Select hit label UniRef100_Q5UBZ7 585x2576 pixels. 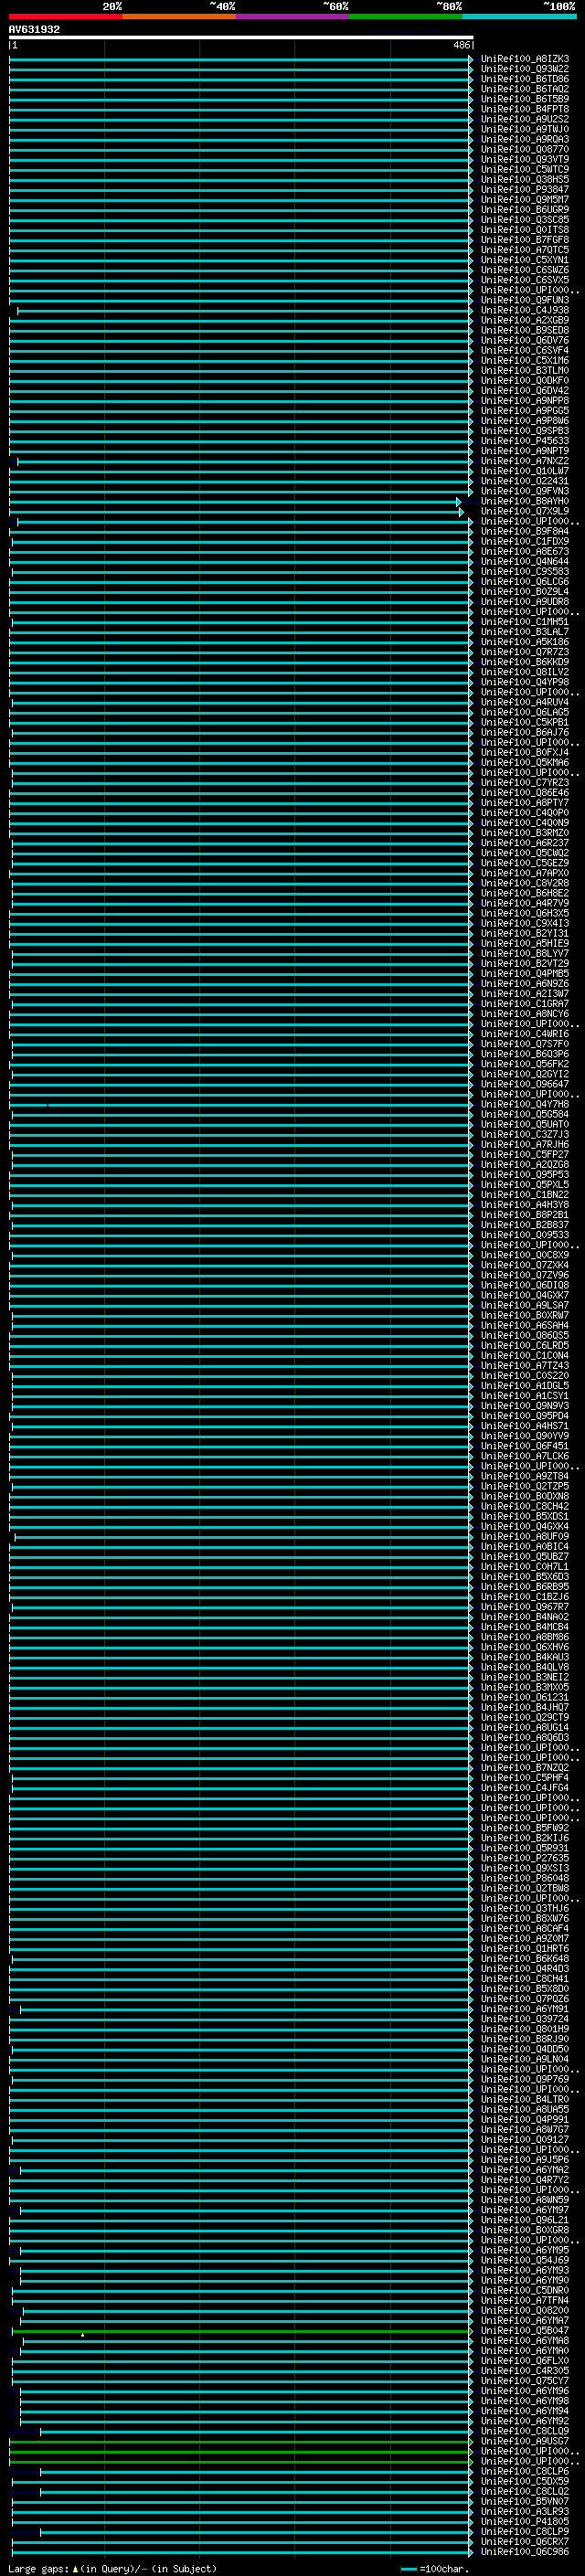pyautogui.click(x=525, y=1557)
